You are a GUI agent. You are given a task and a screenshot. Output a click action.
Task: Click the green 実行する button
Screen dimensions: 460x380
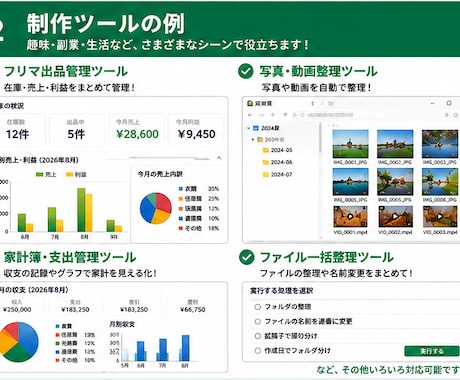coord(432,351)
